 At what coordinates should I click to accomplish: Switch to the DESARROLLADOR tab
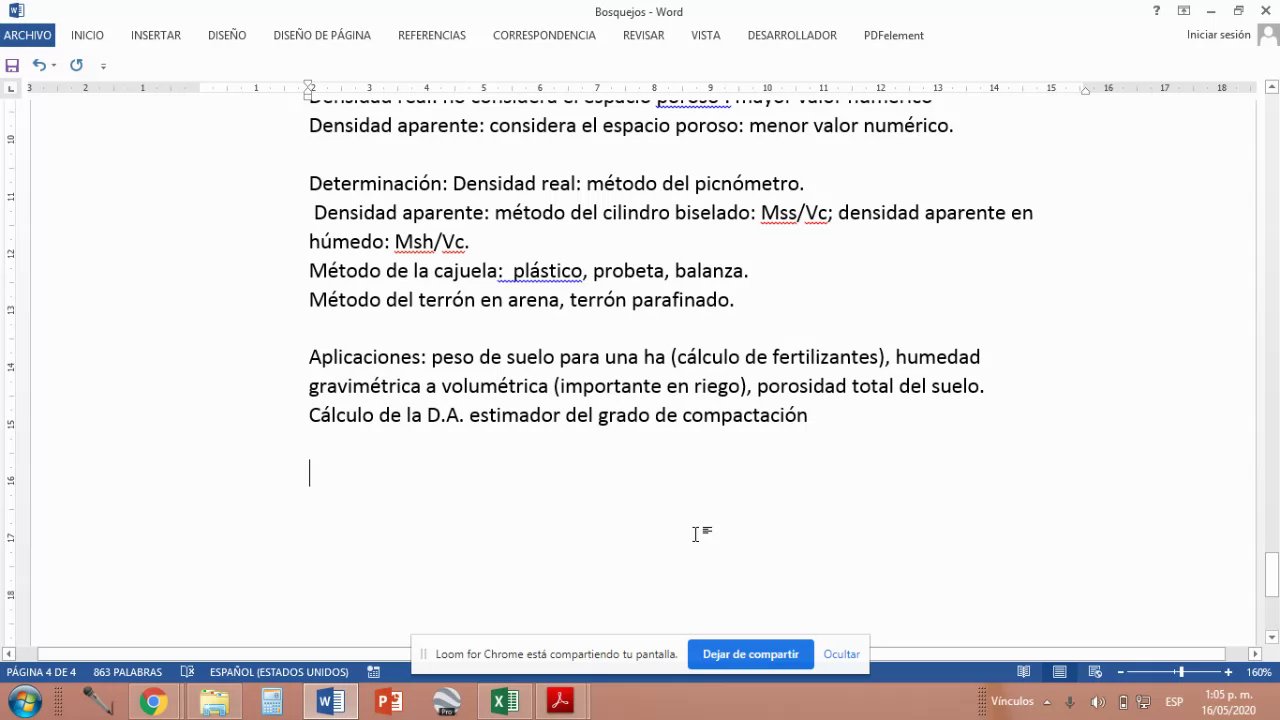pyautogui.click(x=792, y=35)
